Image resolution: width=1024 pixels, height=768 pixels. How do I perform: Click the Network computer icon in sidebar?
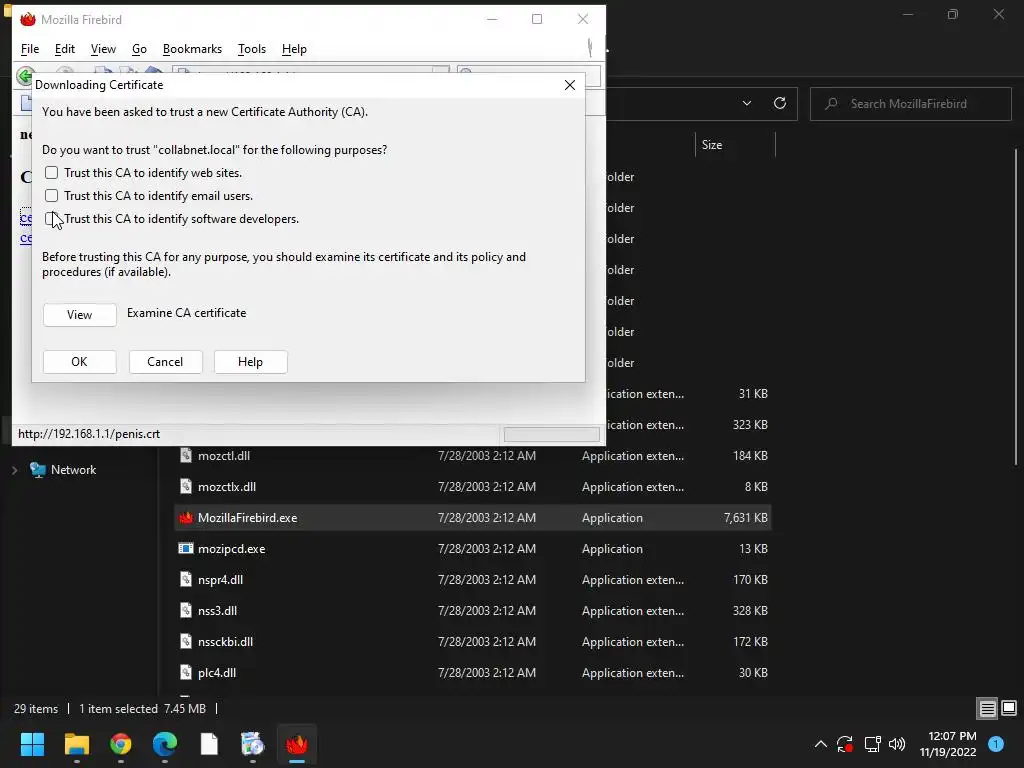38,470
